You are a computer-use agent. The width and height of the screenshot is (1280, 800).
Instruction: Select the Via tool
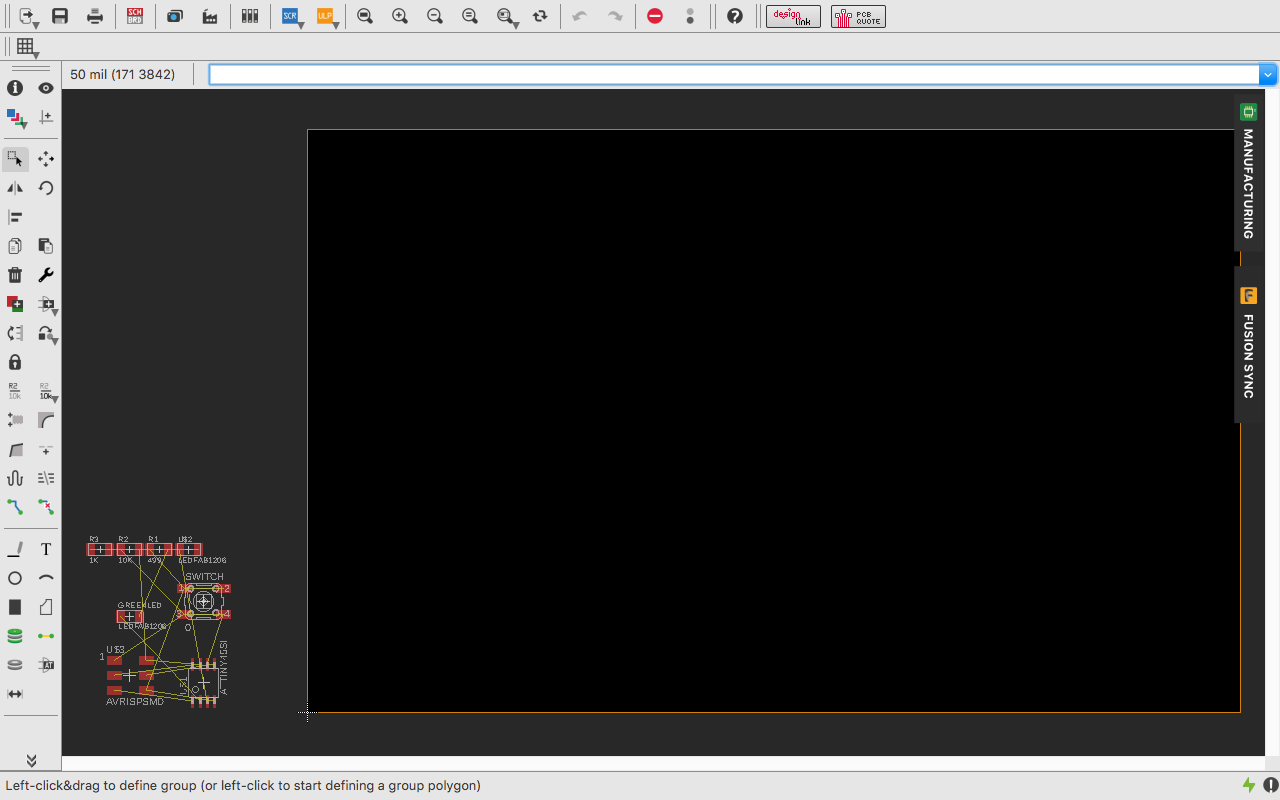tap(15, 636)
